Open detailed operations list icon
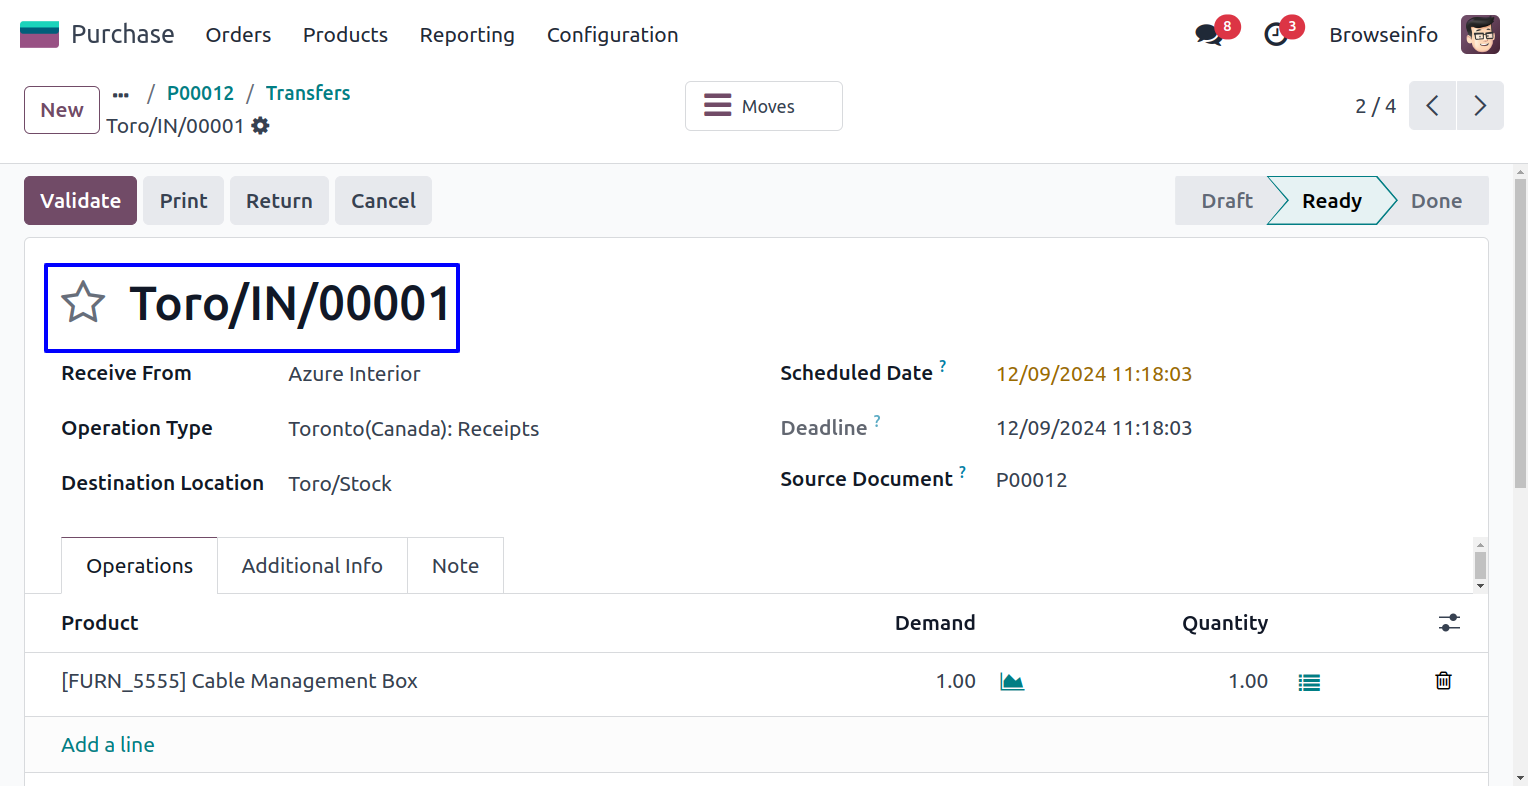Image resolution: width=1528 pixels, height=786 pixels. tap(1309, 682)
